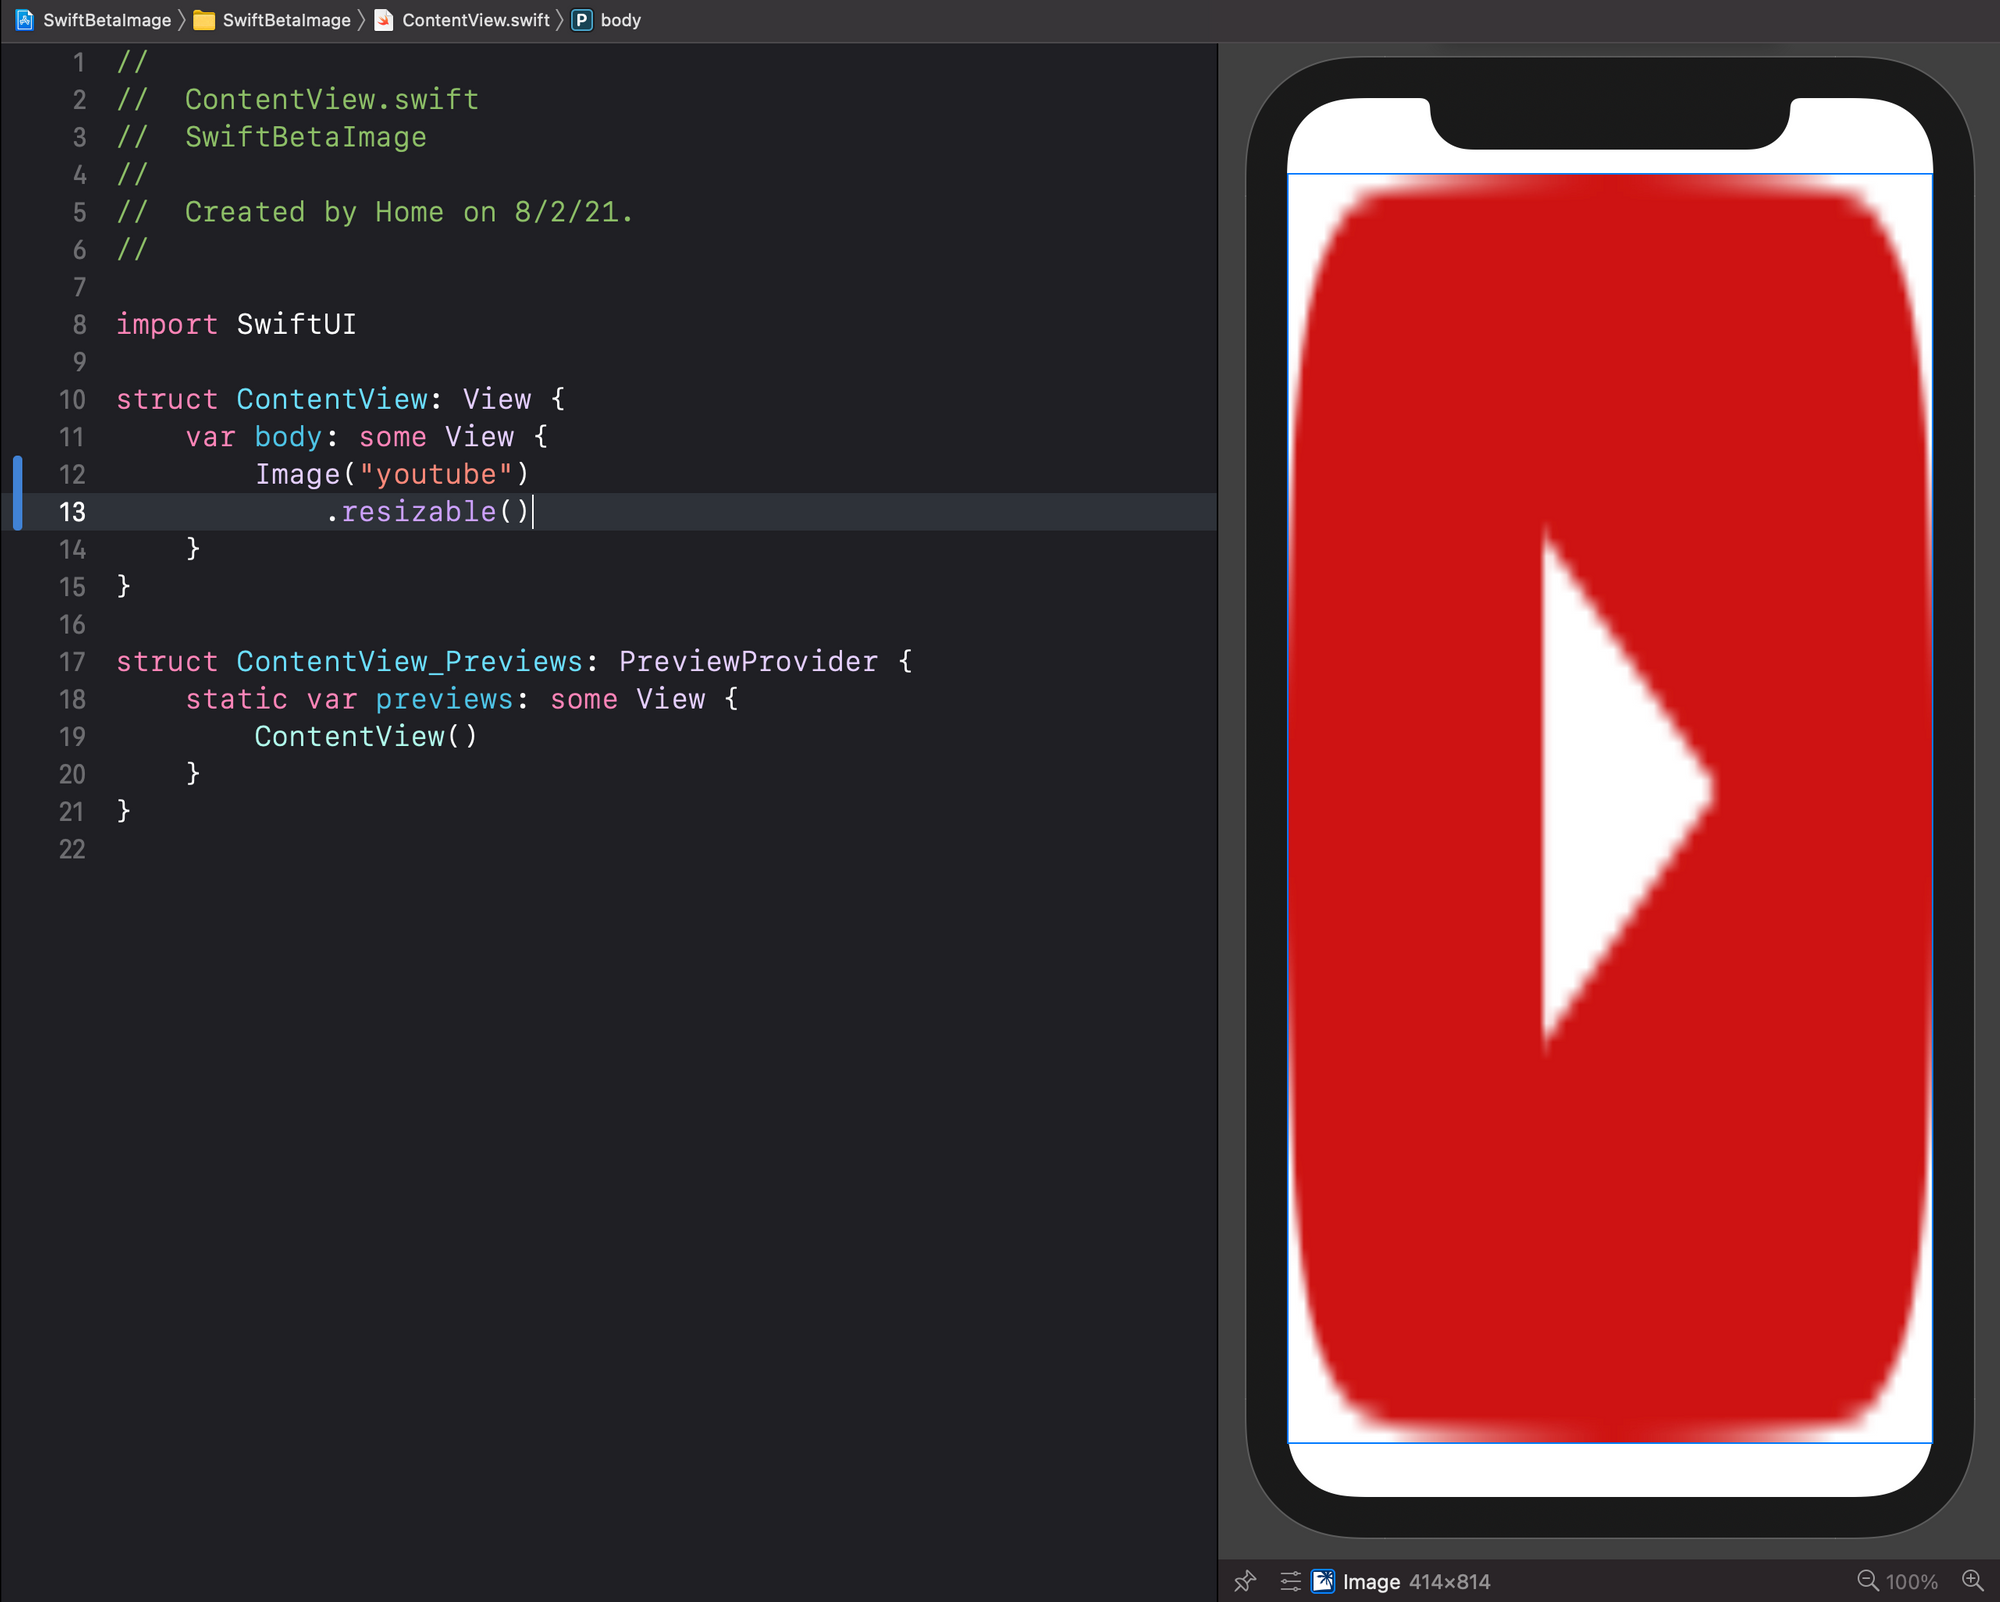
Task: Click the 'ContentView.swift' header comment
Action: pyautogui.click(x=332, y=100)
